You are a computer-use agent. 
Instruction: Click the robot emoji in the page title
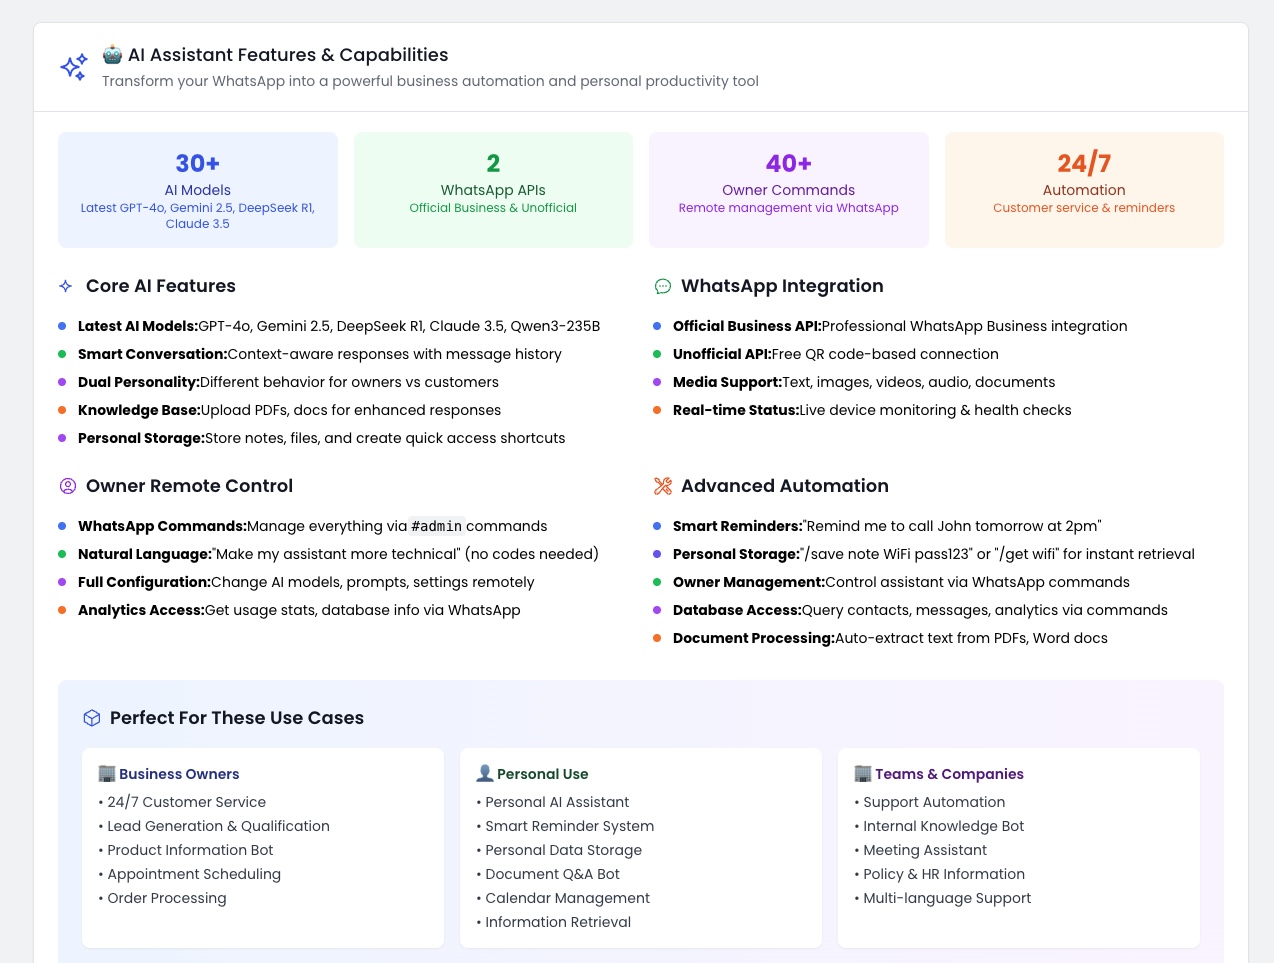point(112,54)
